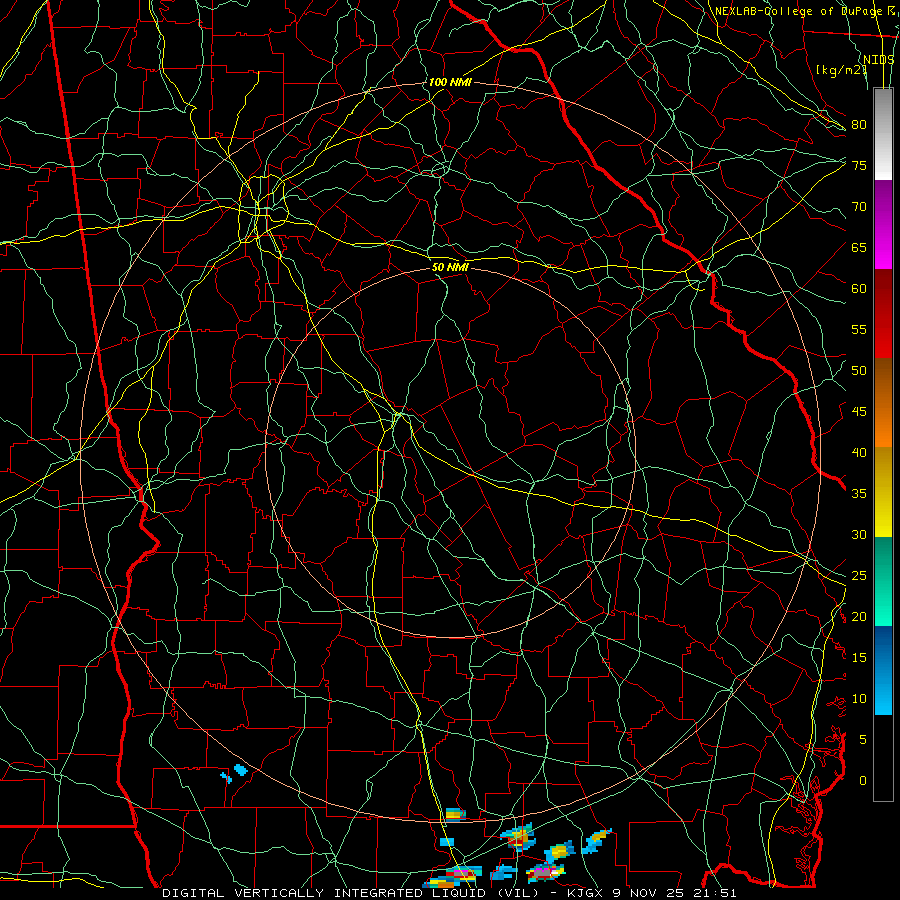Select the 15 value on the VIL scale

point(859,658)
